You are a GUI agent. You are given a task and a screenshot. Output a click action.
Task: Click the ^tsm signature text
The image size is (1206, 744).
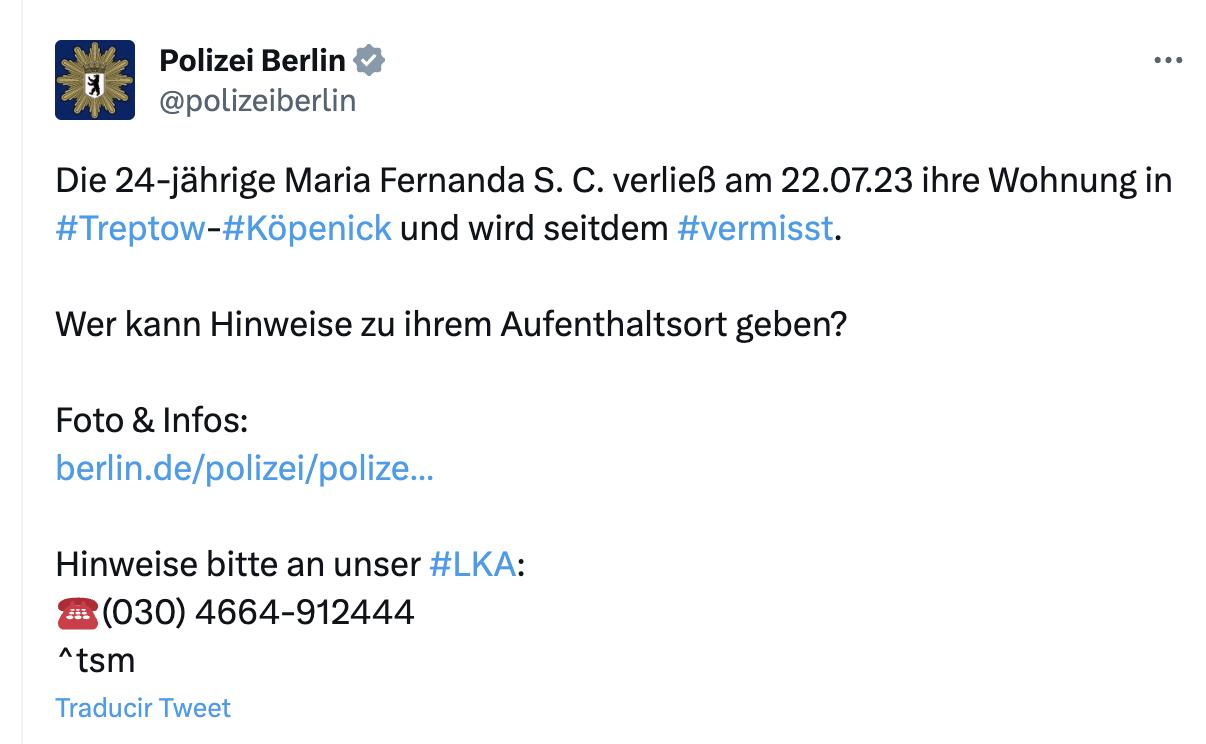(95, 660)
